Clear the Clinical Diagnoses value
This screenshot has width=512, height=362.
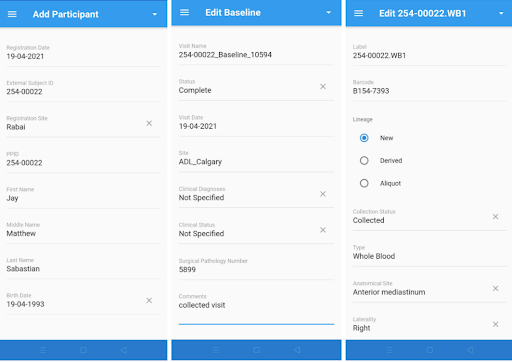pos(323,194)
